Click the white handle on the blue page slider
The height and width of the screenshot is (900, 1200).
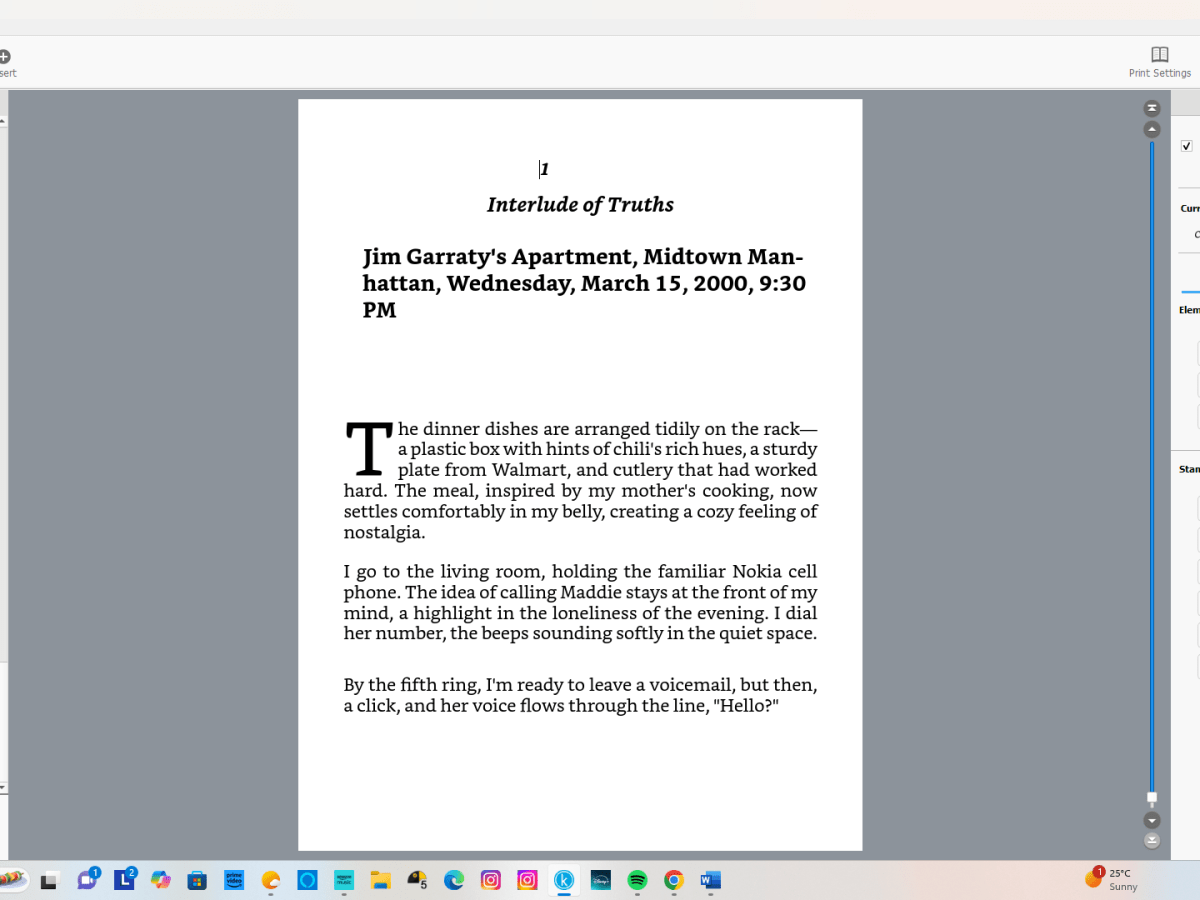(1152, 798)
